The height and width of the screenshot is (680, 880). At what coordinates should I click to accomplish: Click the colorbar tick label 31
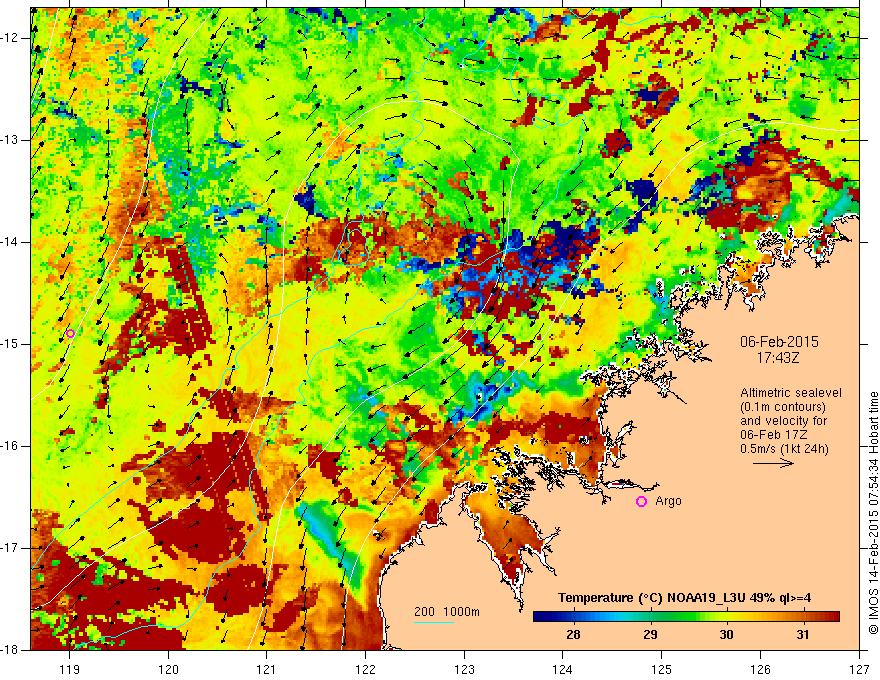coord(803,635)
